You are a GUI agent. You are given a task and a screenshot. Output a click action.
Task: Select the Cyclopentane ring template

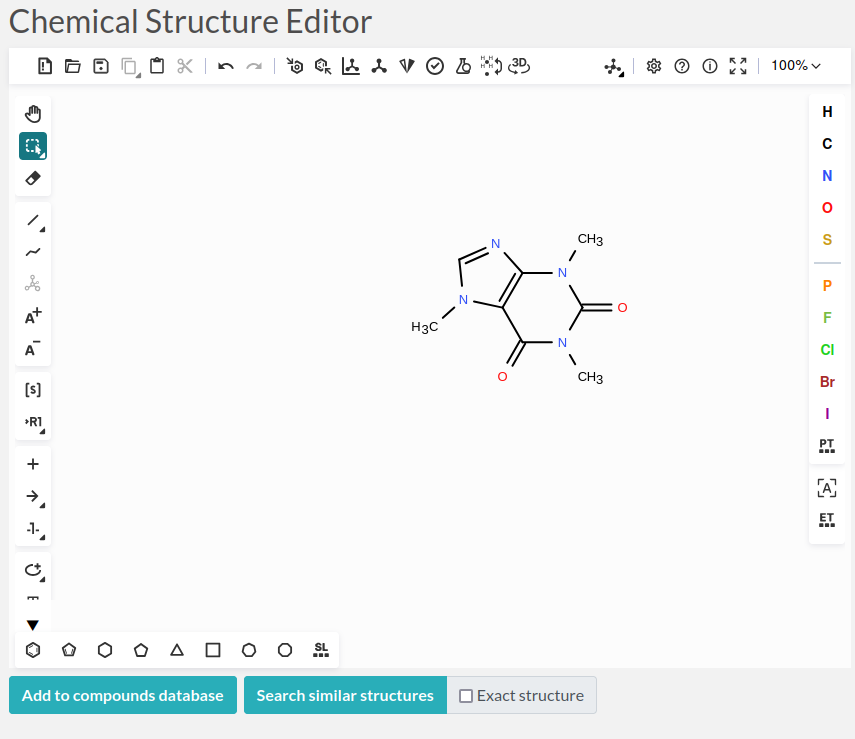coord(141,650)
